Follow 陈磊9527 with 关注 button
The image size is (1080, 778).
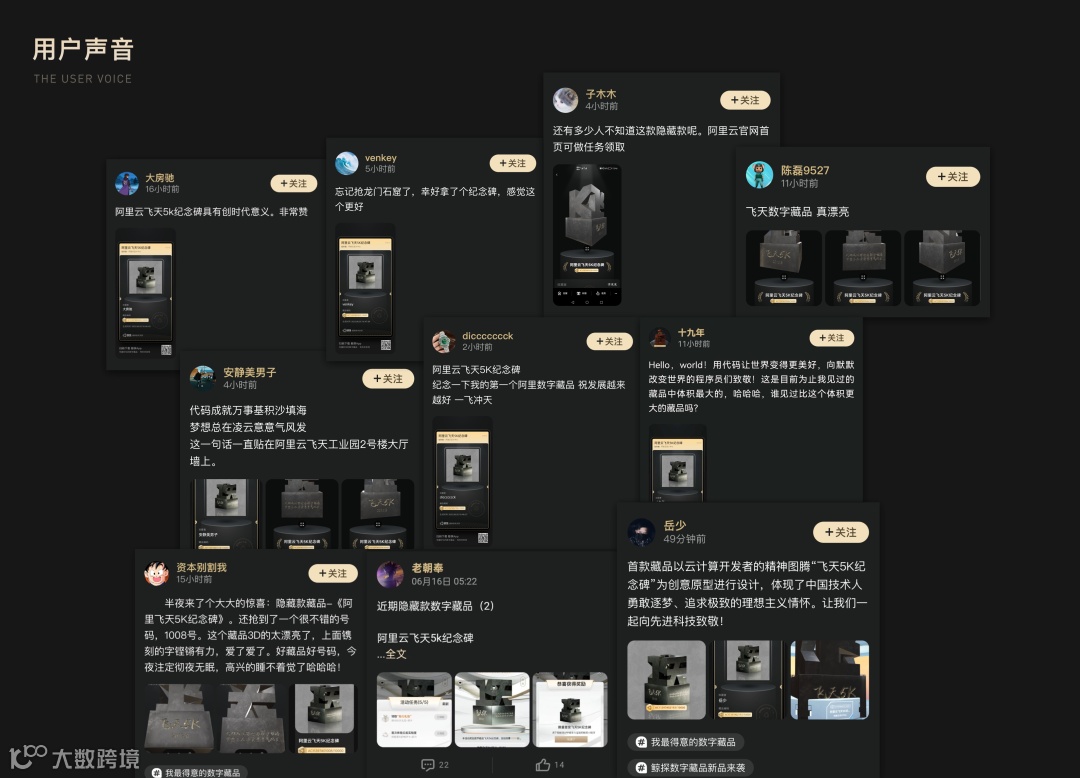pyautogui.click(x=953, y=176)
